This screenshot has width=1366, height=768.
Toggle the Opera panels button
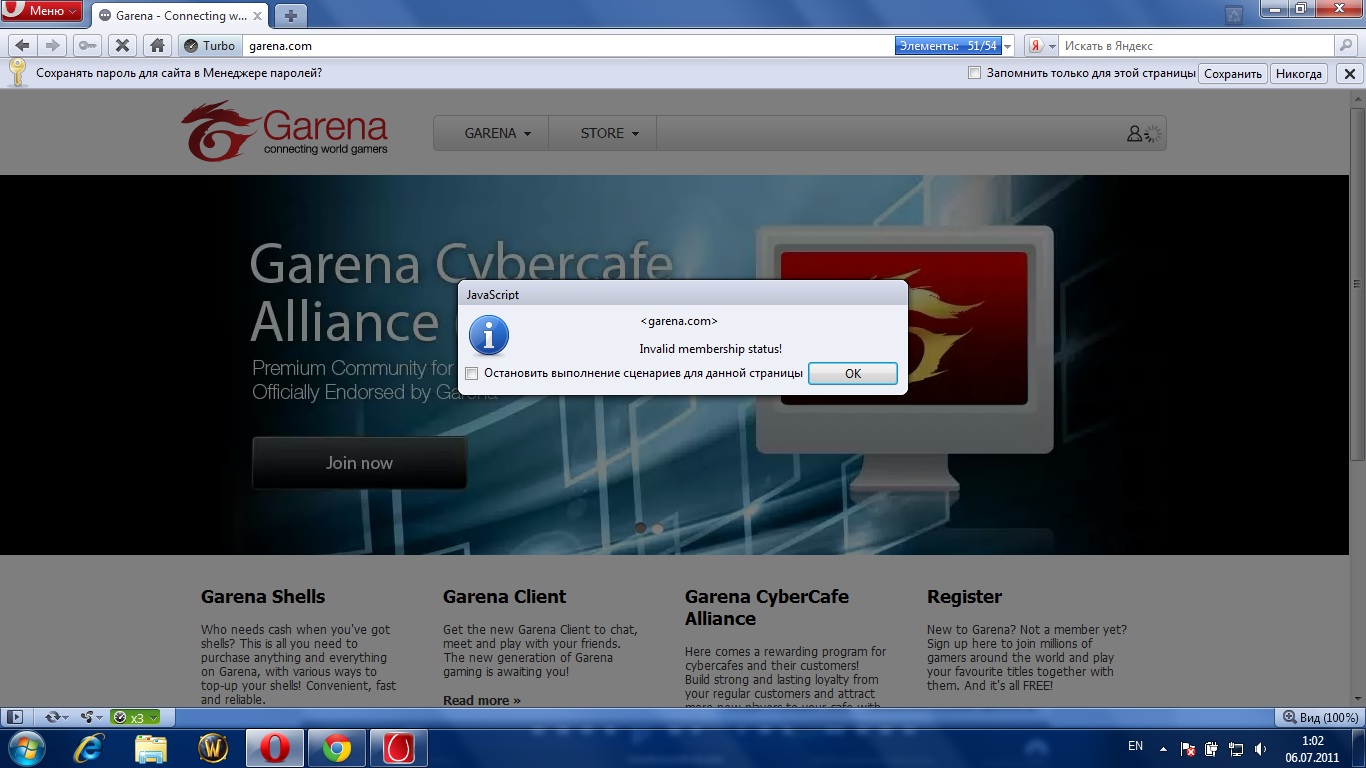[14, 717]
